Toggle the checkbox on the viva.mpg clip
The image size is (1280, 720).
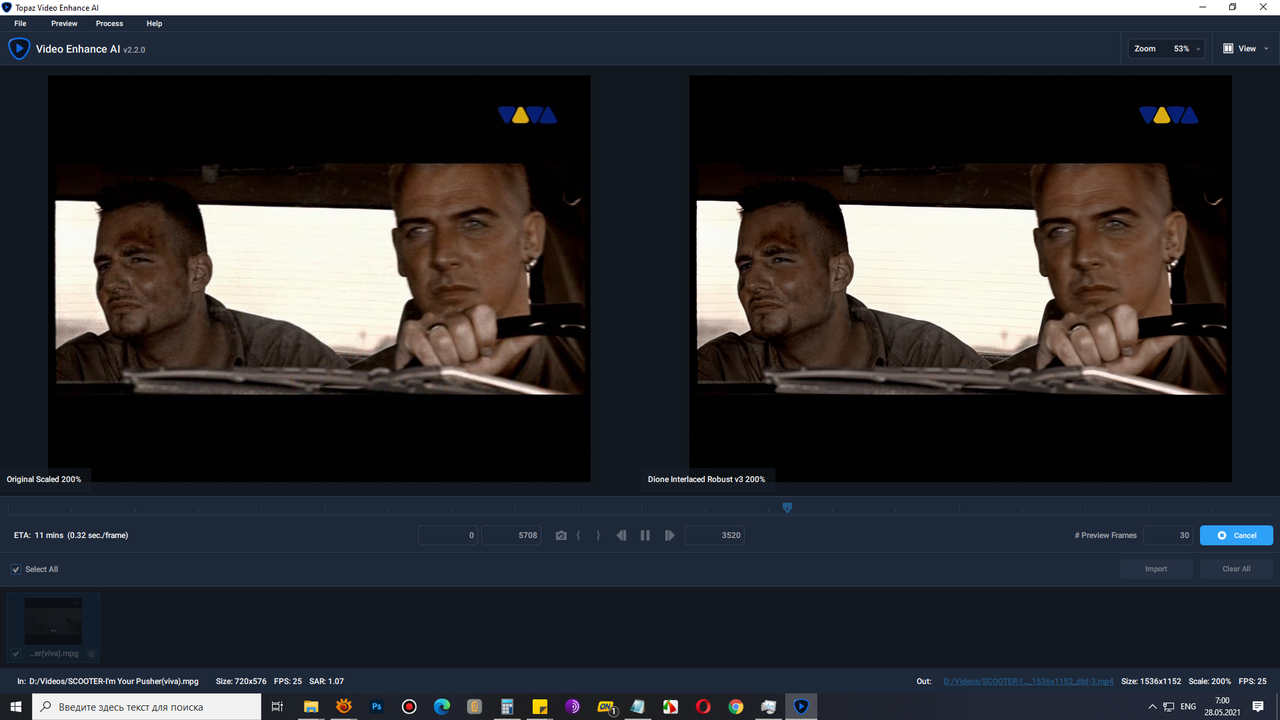coord(16,653)
